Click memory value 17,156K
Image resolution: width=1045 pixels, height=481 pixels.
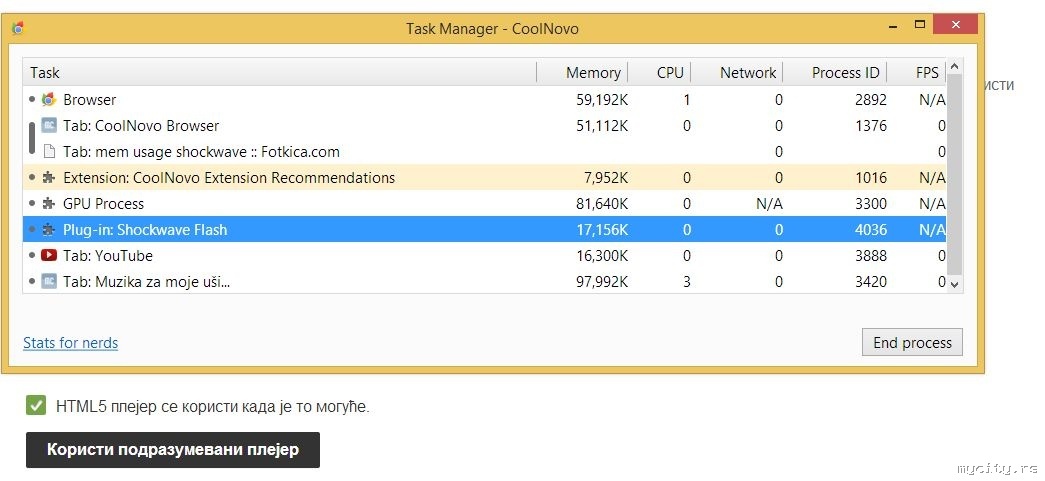(602, 229)
